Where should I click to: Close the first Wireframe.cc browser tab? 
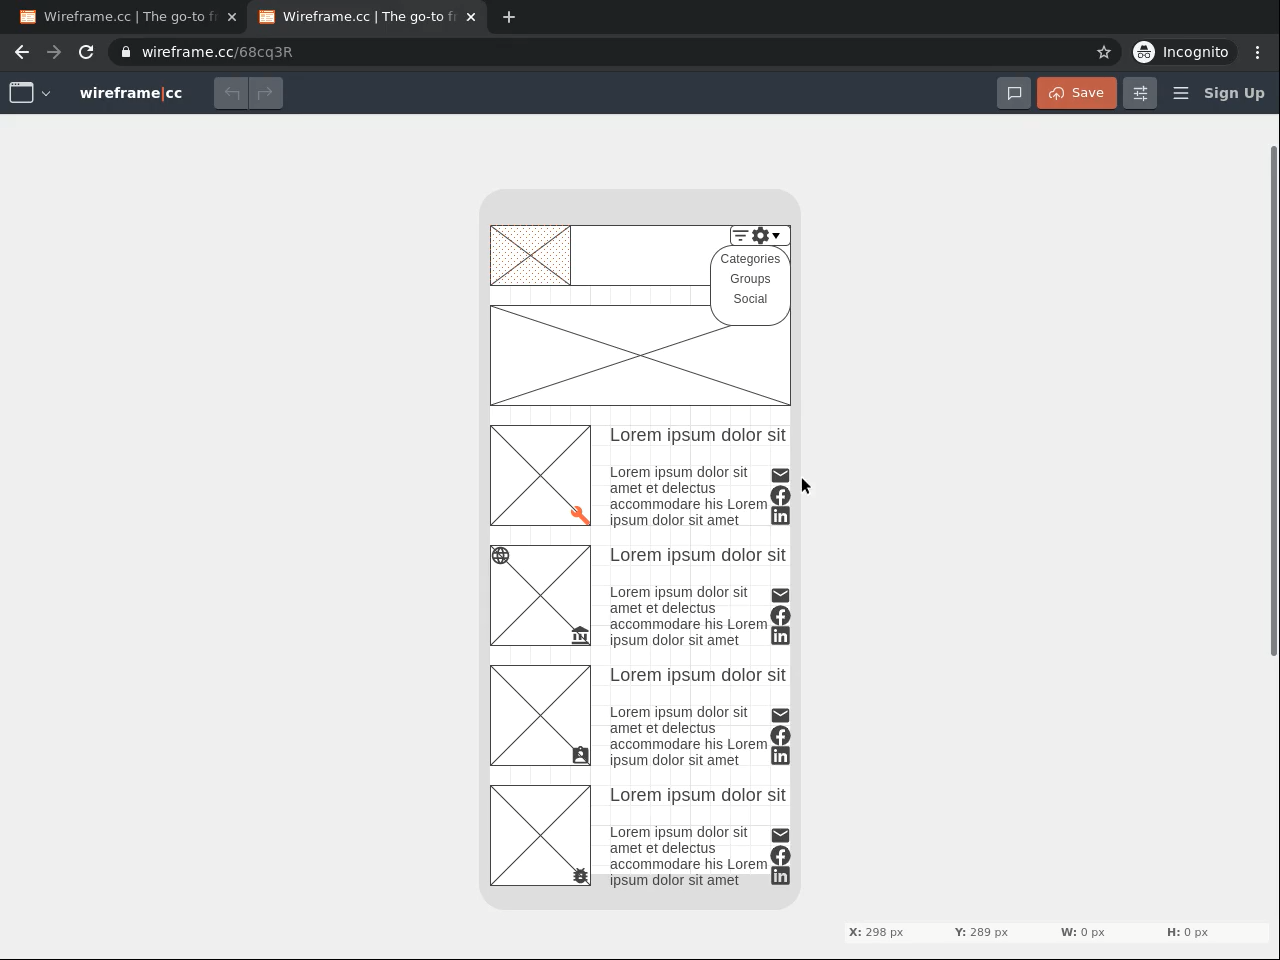[x=231, y=17]
